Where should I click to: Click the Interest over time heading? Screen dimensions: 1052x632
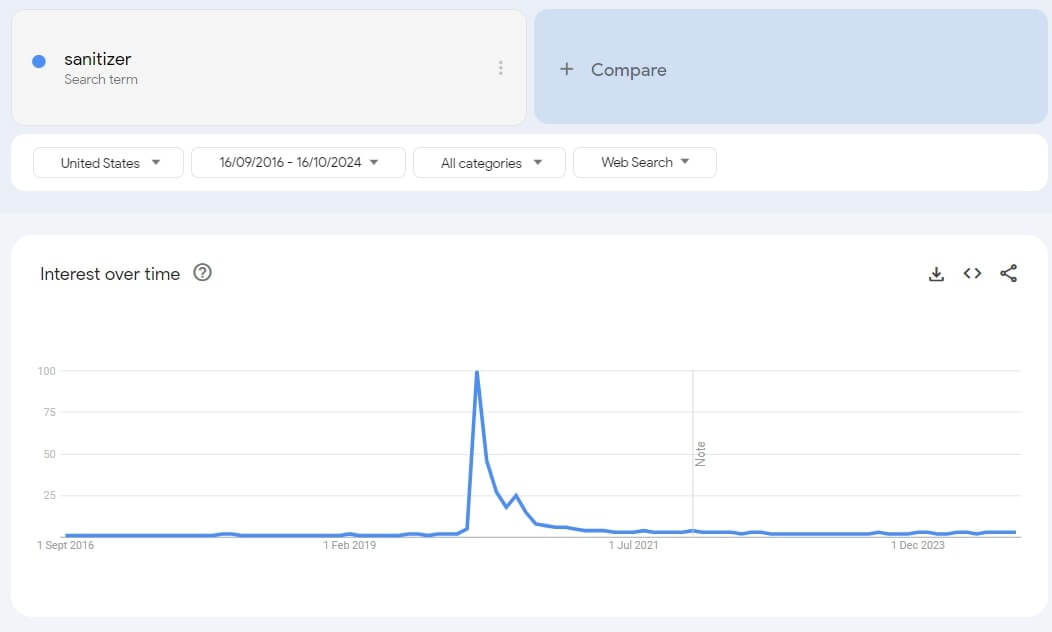110,274
